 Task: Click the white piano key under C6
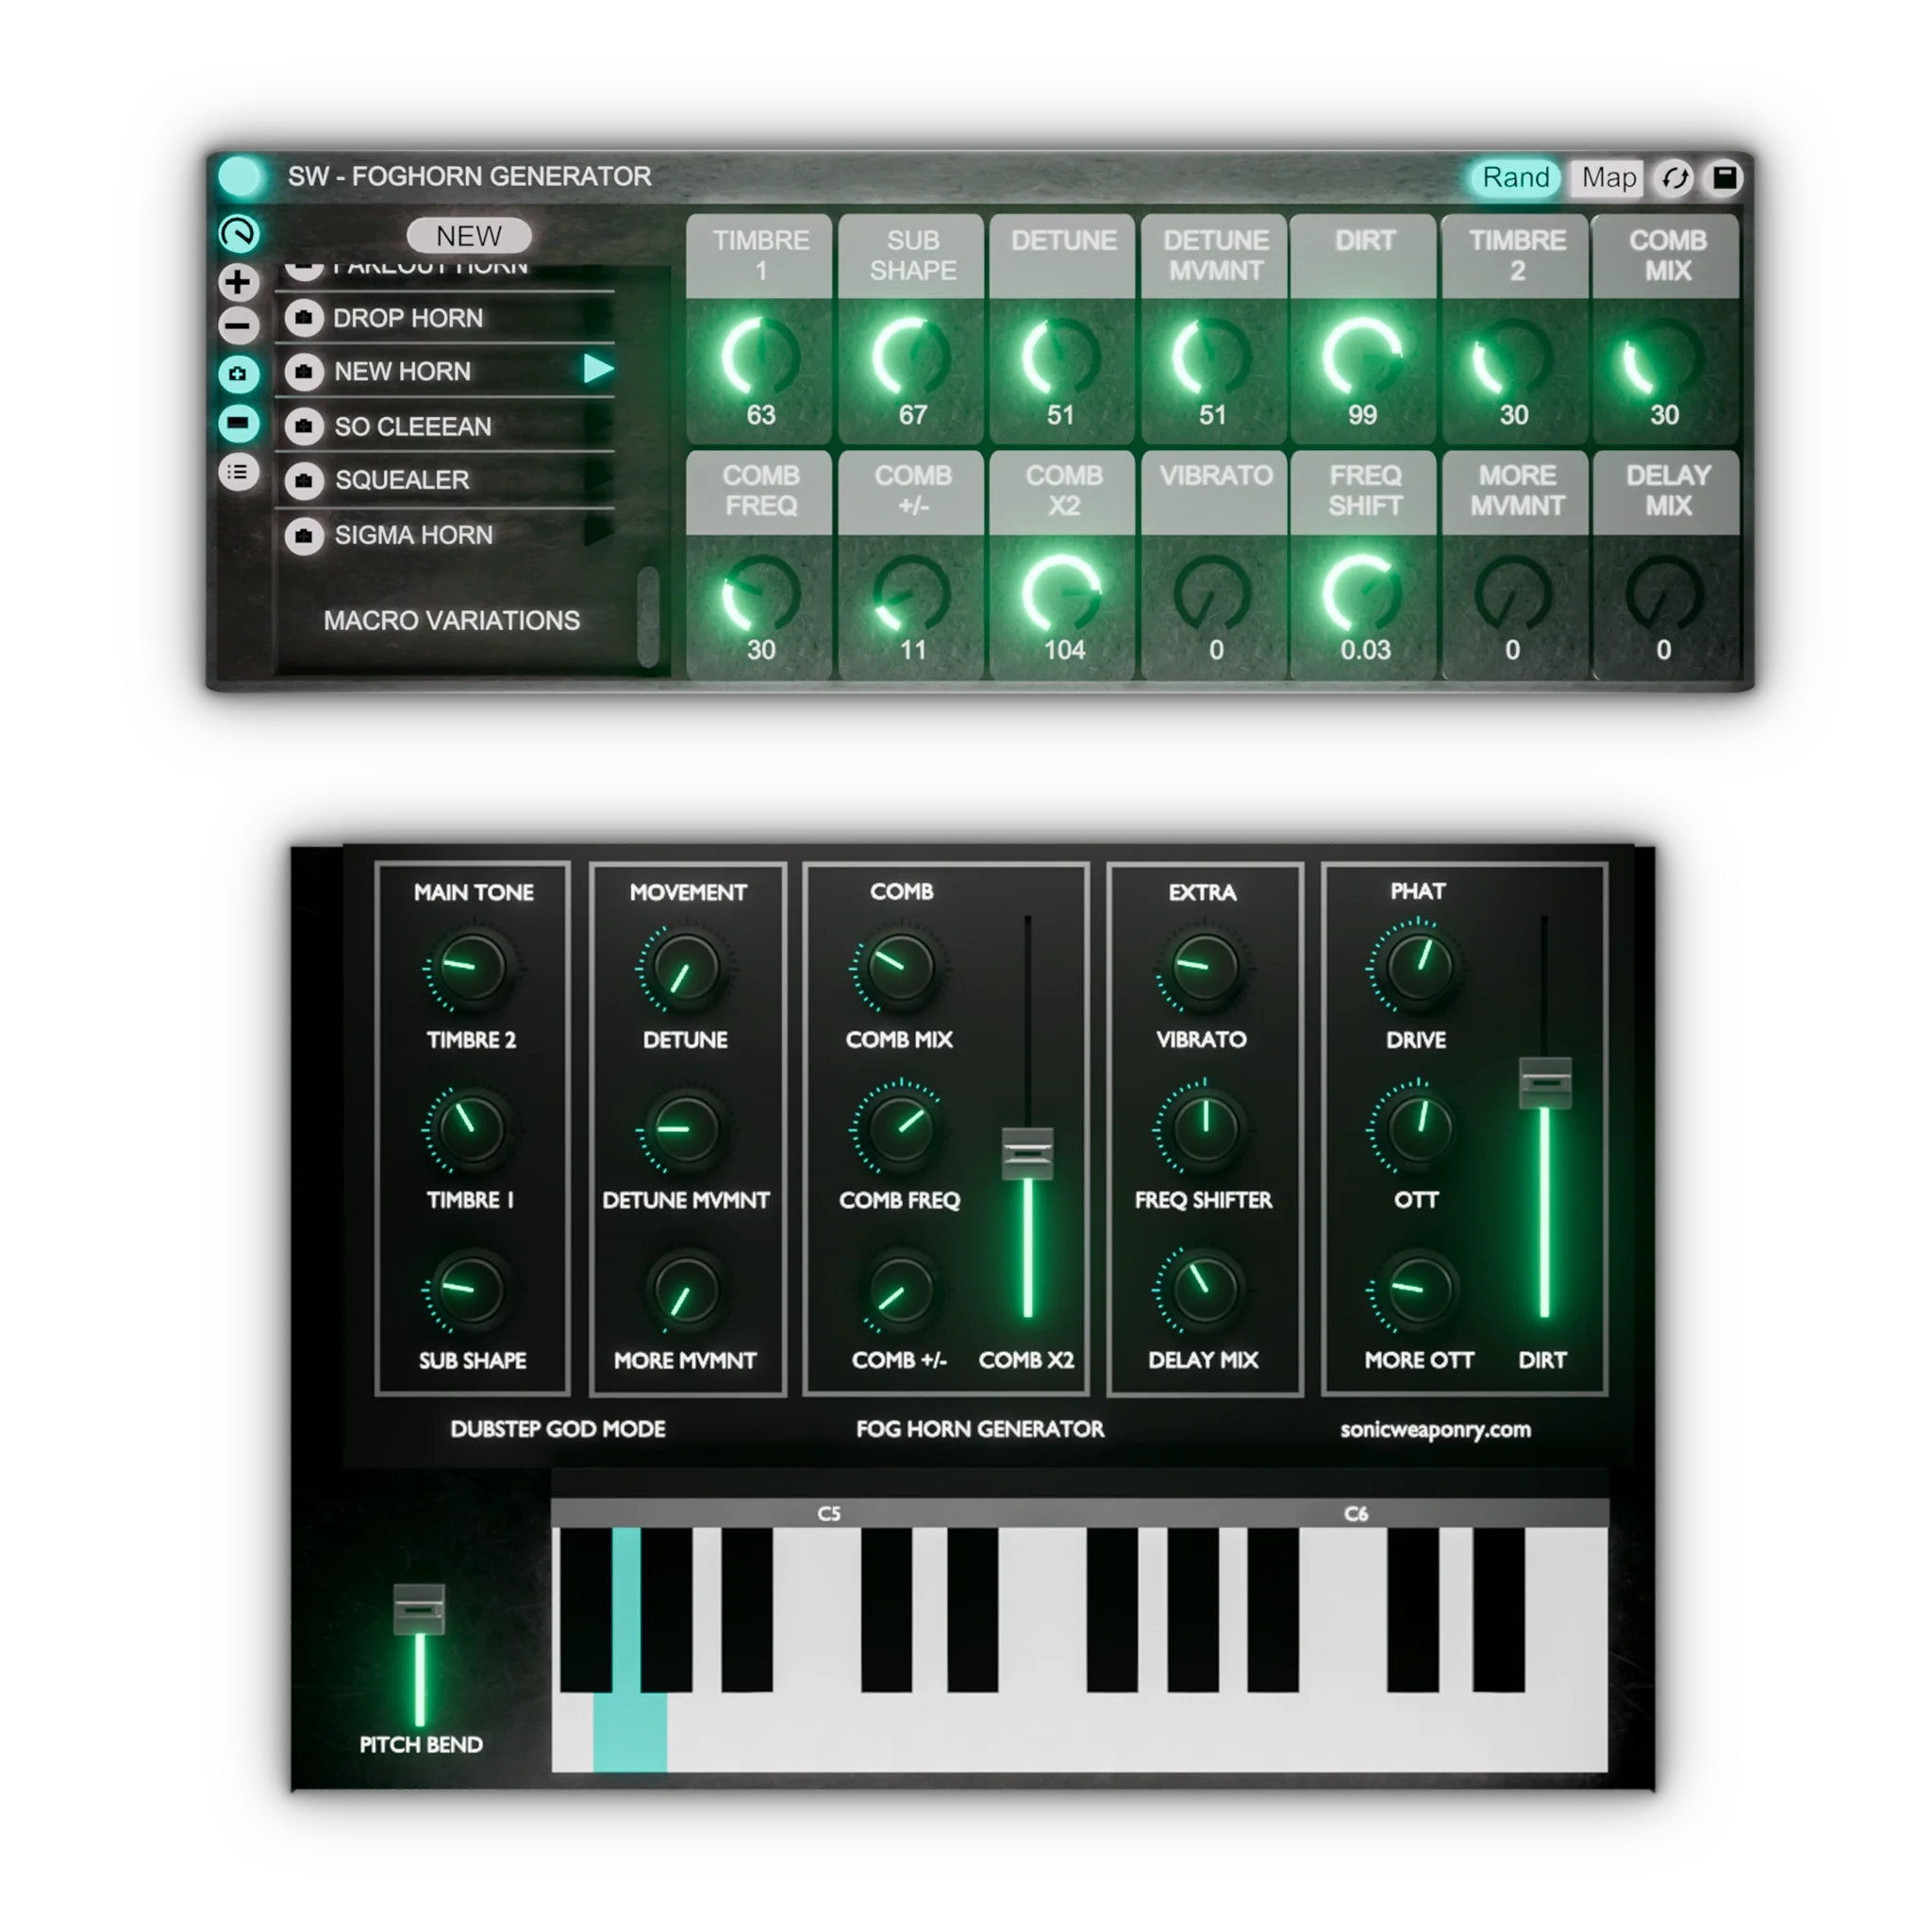coord(1356,1735)
